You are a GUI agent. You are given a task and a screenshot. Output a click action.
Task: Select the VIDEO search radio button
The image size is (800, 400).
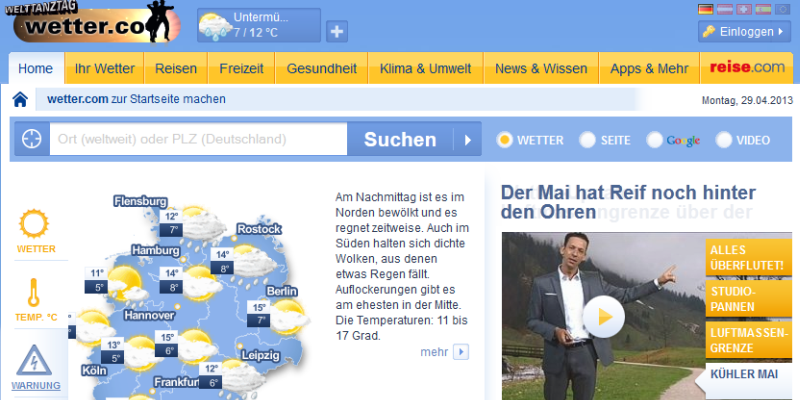click(725, 140)
